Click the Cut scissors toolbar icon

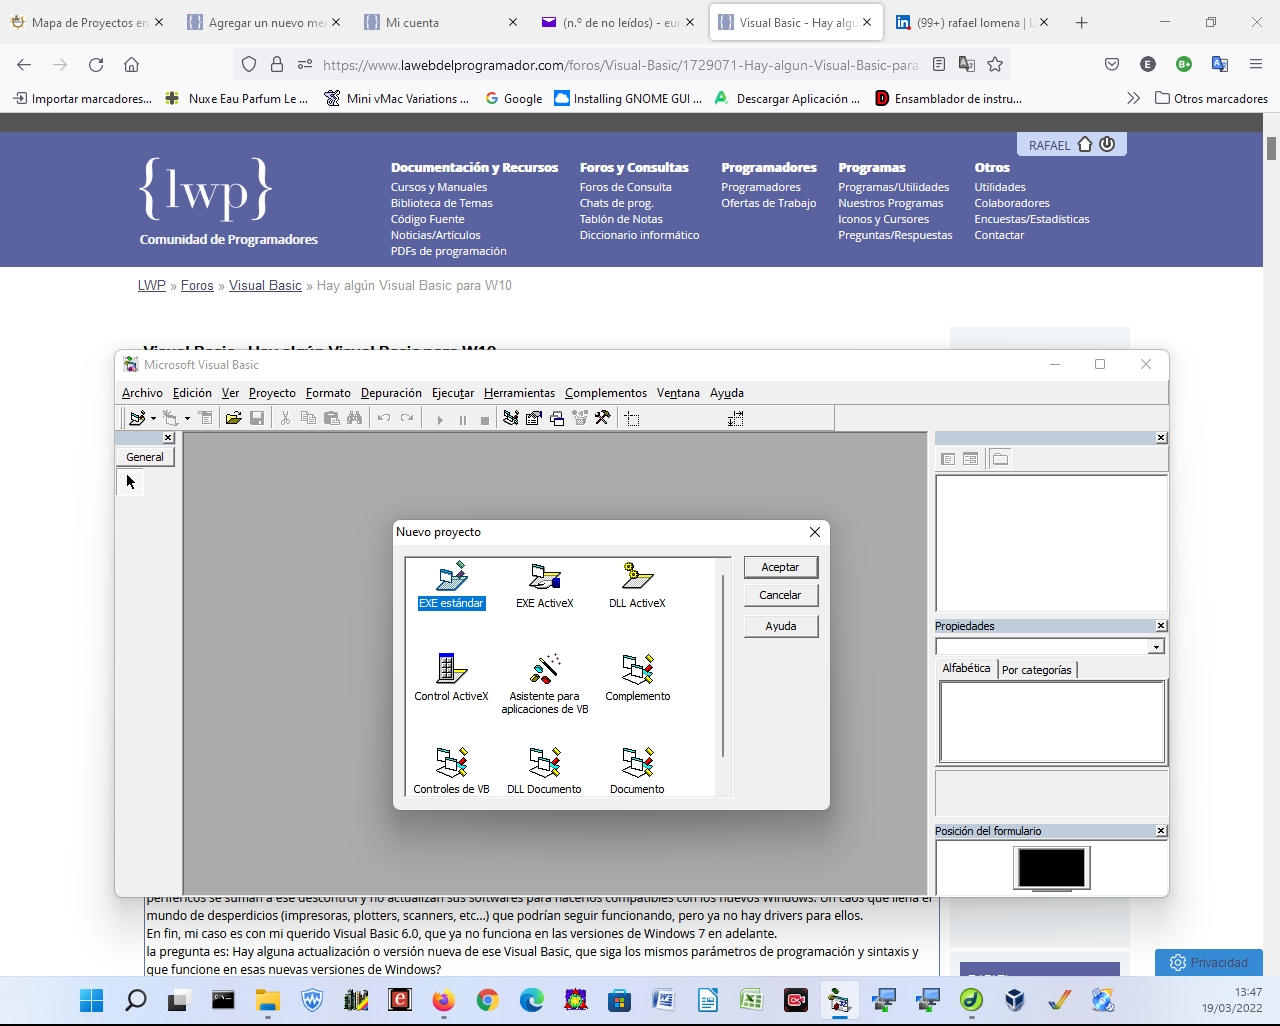pyautogui.click(x=285, y=418)
